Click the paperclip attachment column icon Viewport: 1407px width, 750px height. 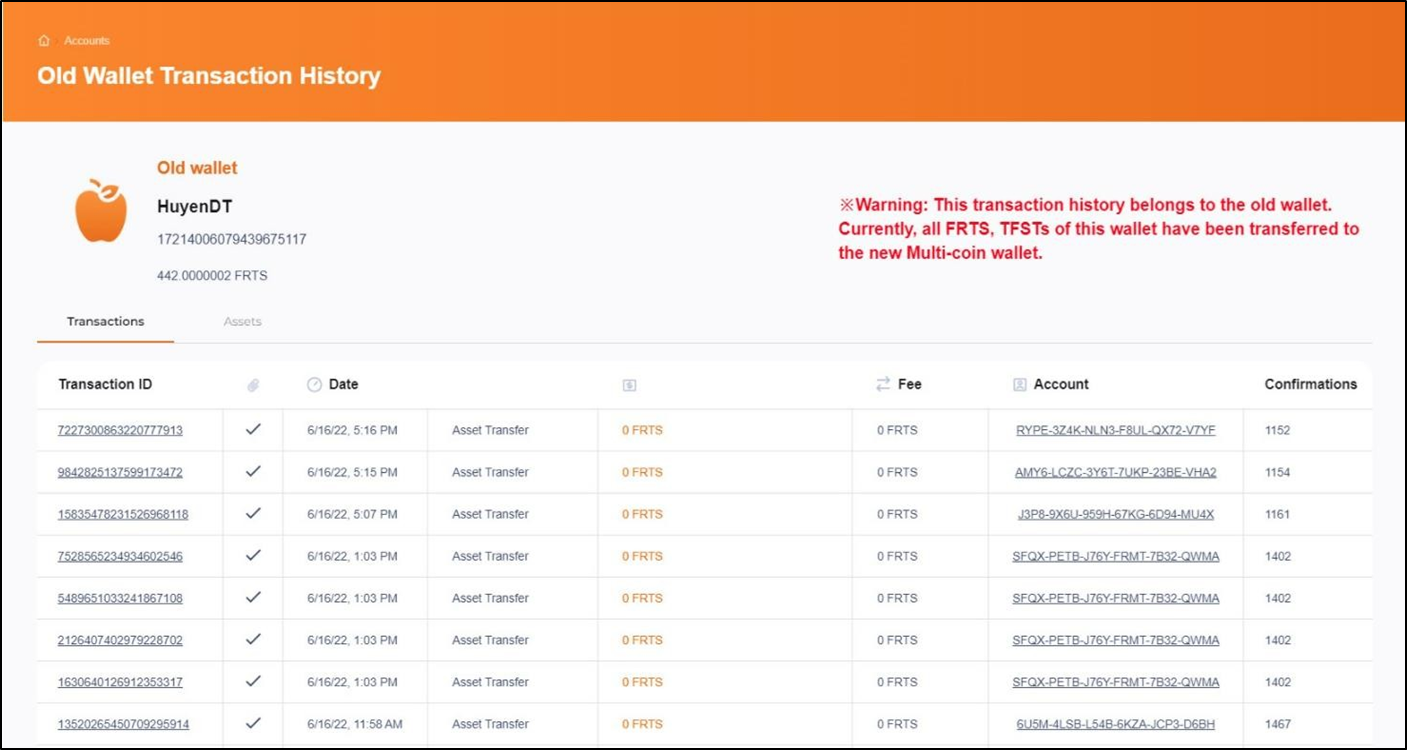253,385
